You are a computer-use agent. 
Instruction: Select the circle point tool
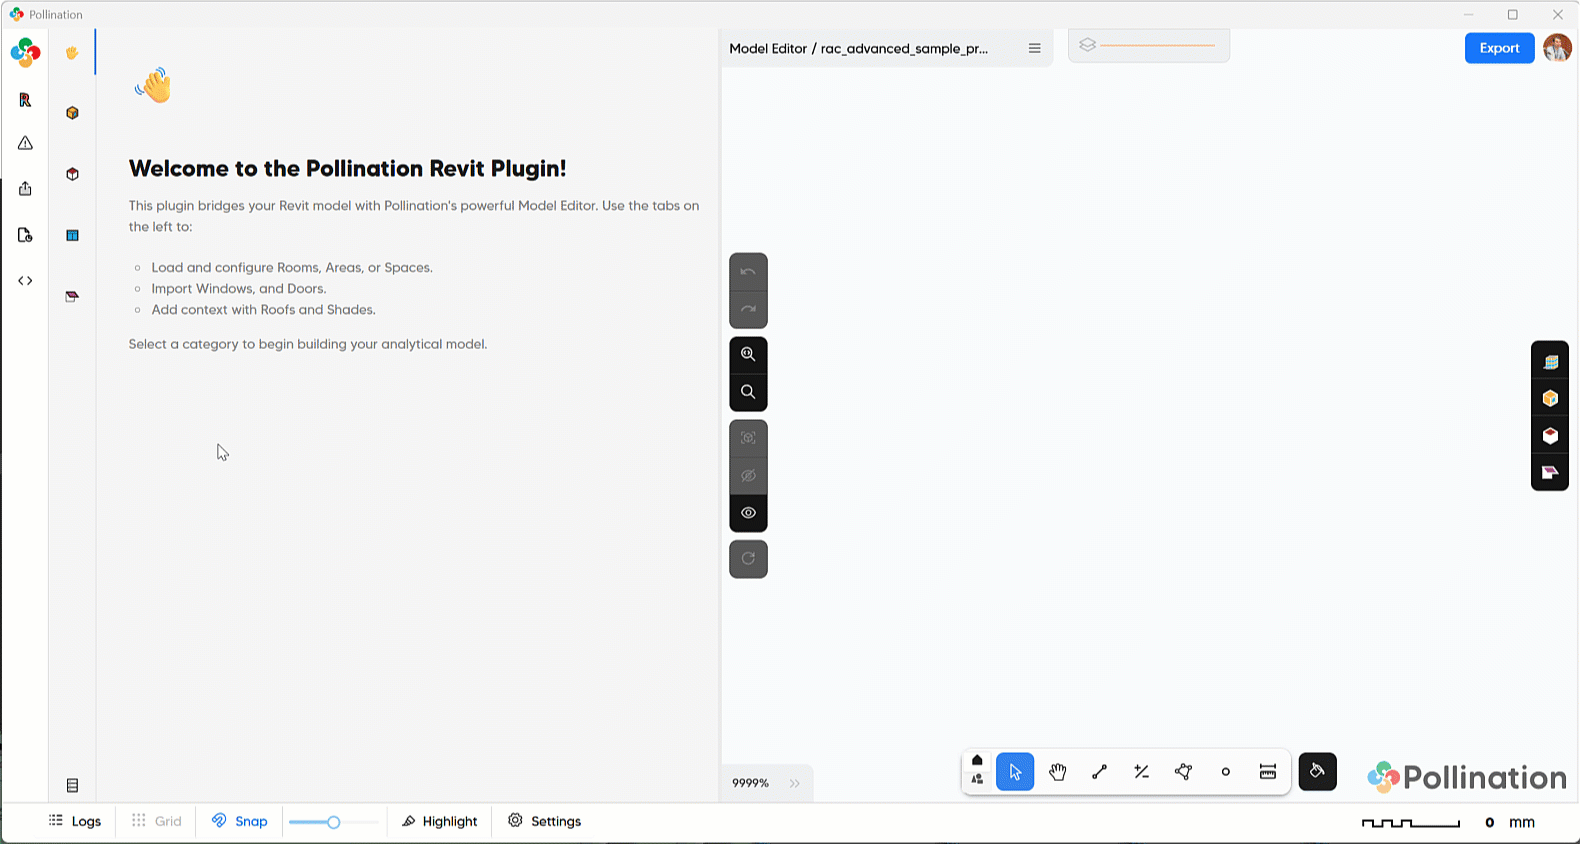1226,772
